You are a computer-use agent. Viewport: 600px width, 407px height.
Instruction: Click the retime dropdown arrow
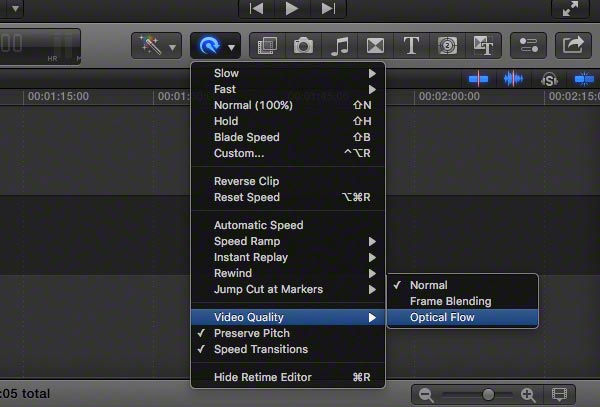click(232, 48)
